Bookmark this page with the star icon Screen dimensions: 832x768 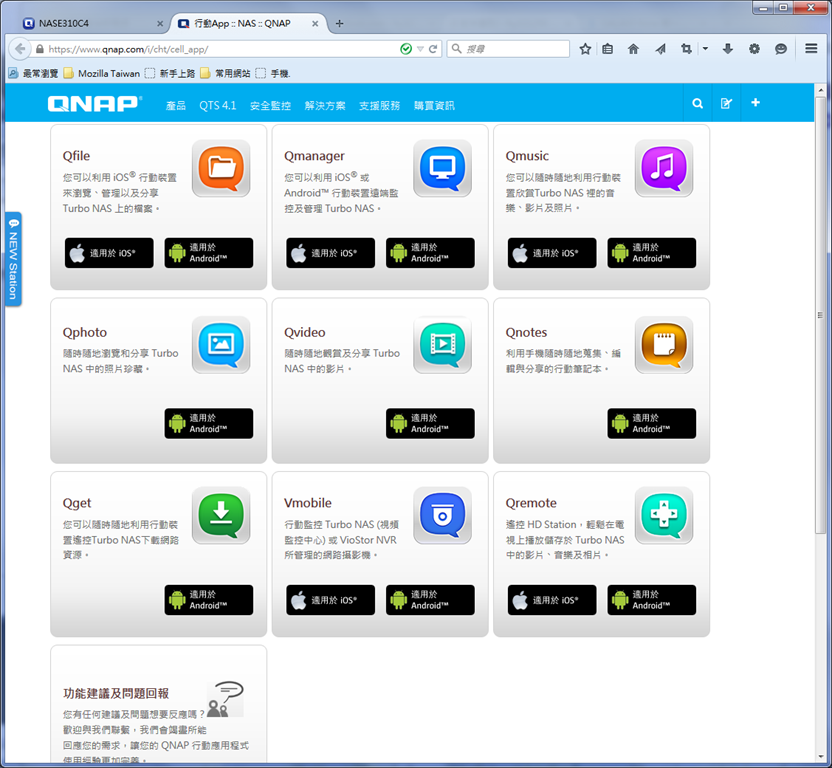click(x=585, y=49)
